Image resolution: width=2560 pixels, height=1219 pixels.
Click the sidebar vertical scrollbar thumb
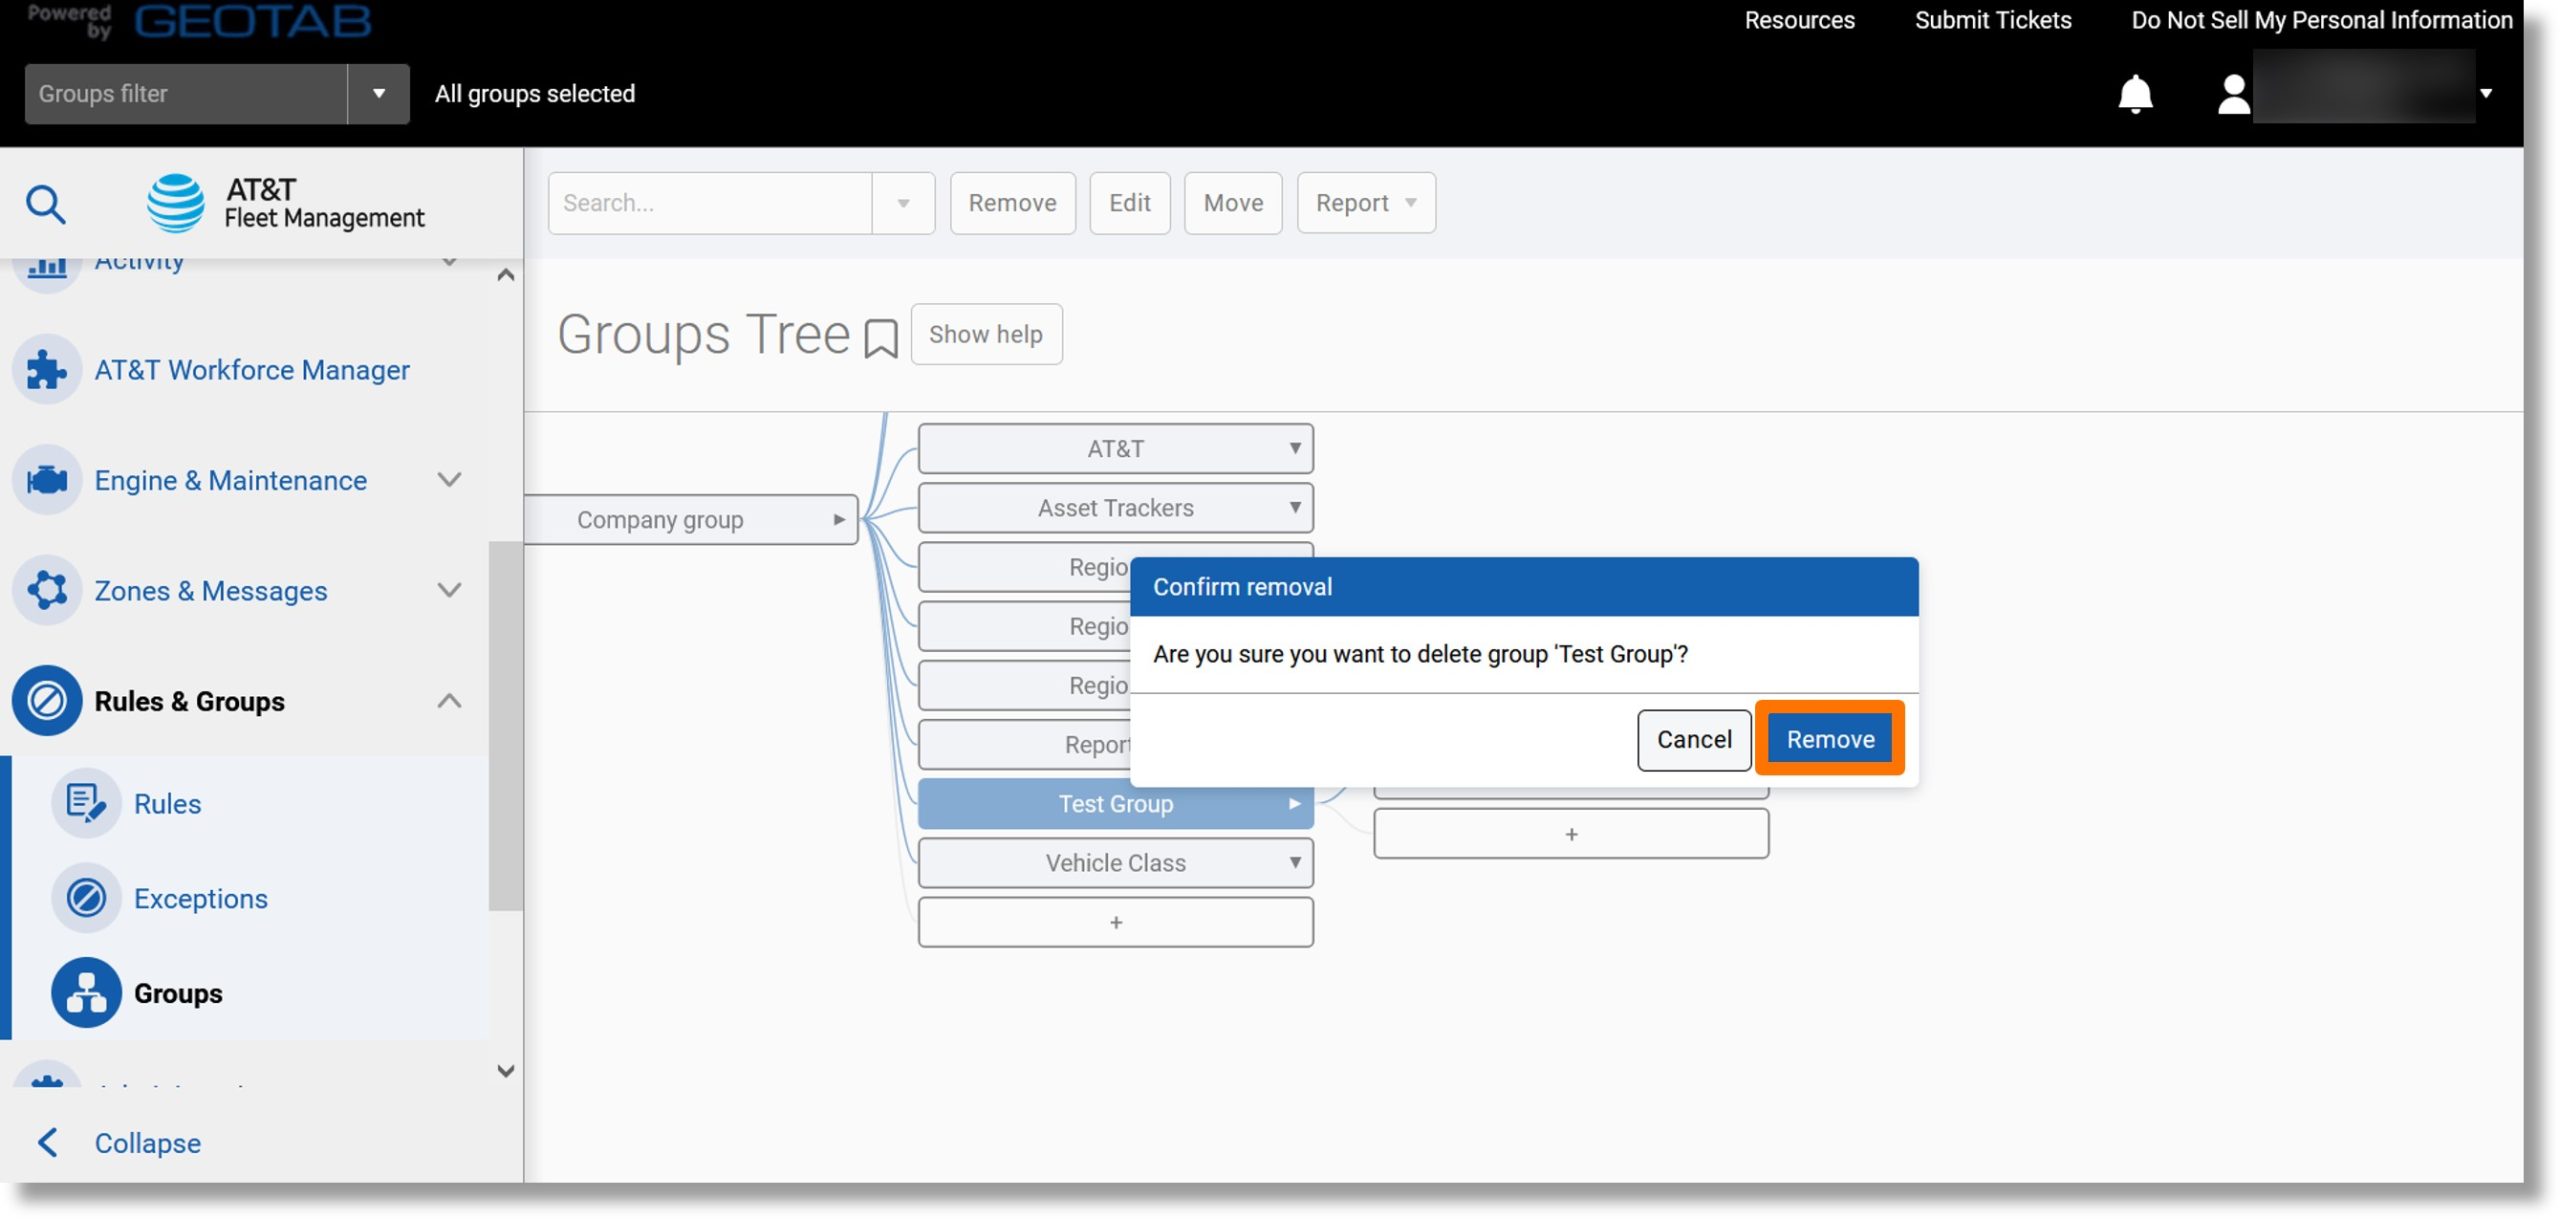pyautogui.click(x=505, y=726)
